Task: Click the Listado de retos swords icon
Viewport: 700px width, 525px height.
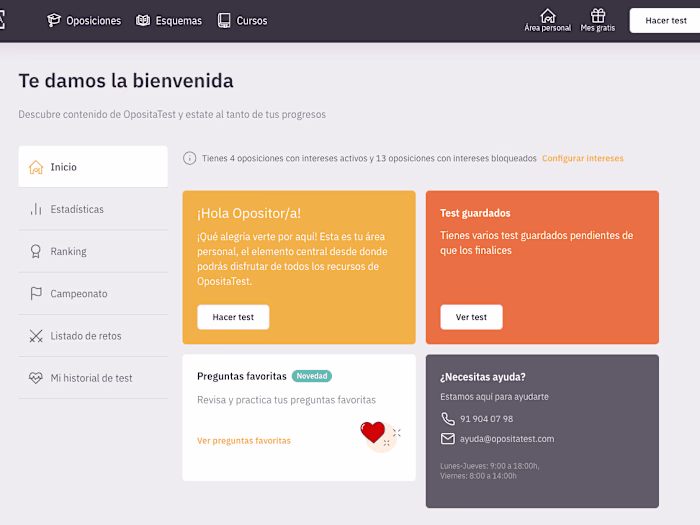Action: [36, 336]
